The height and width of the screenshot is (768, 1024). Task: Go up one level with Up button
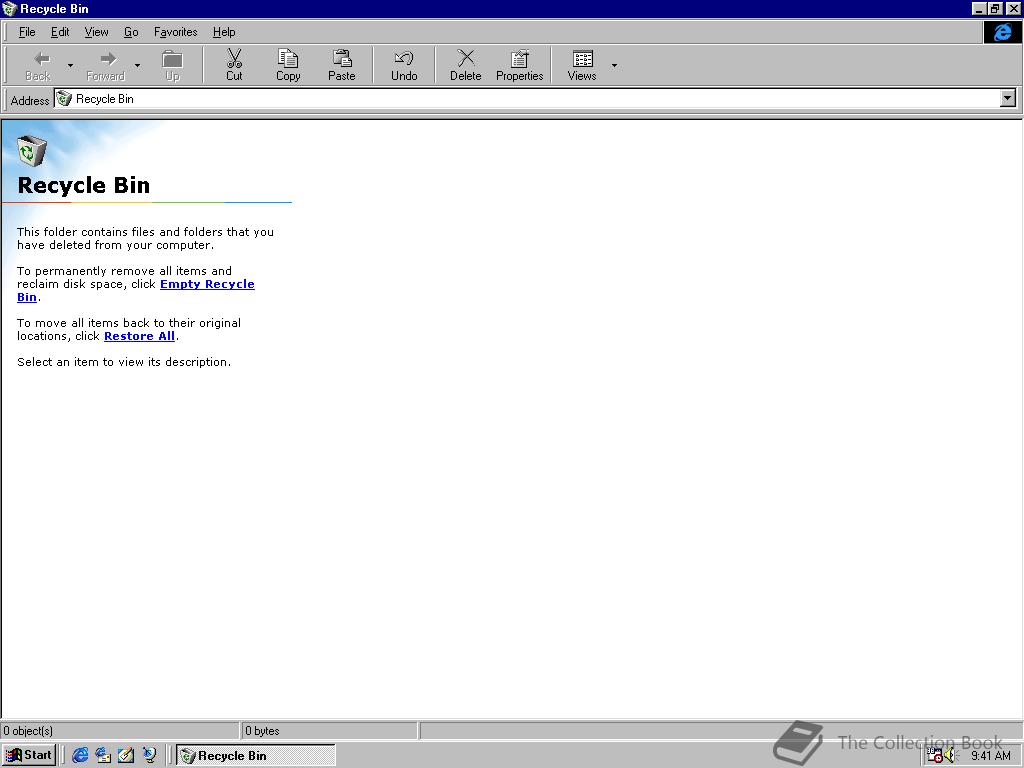click(172, 65)
